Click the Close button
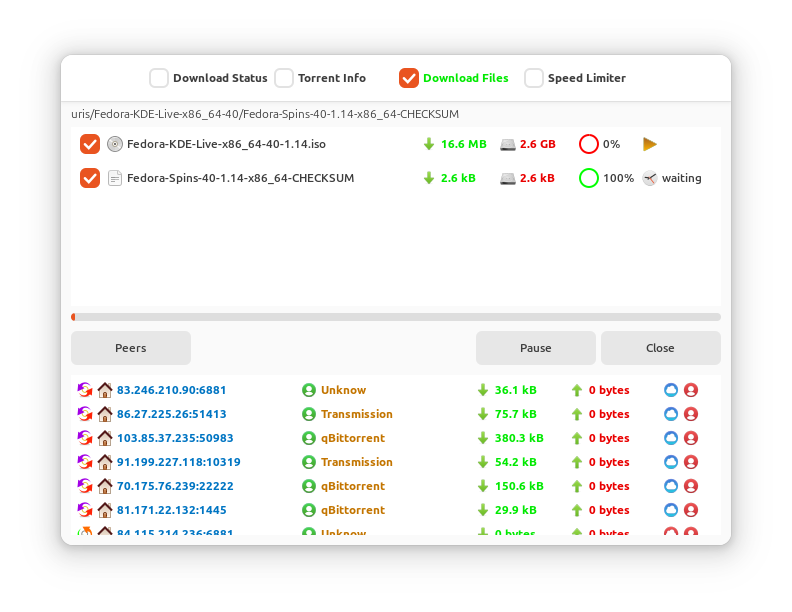Viewport: 792px width, 612px height. 661,348
